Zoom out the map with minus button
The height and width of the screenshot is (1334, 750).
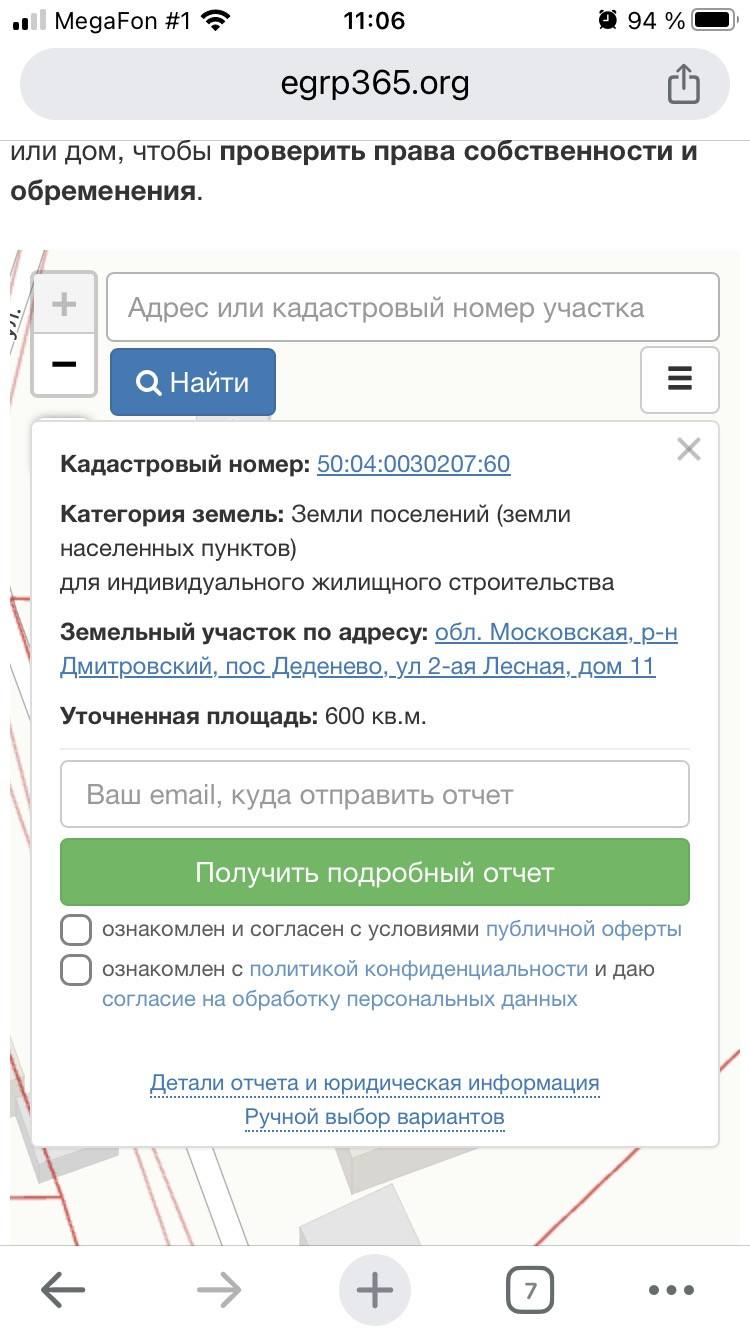point(64,365)
